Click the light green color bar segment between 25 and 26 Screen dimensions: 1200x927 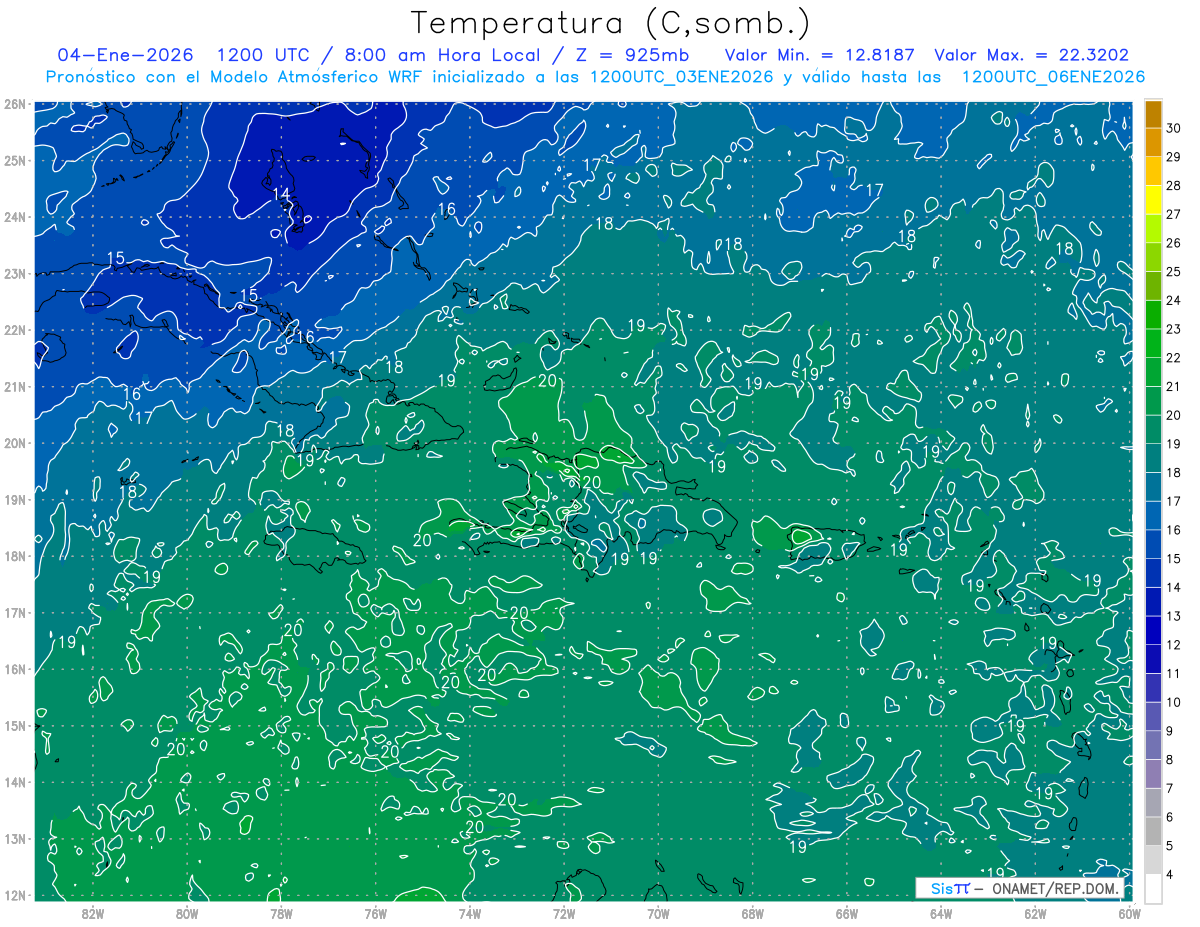pyautogui.click(x=1153, y=257)
